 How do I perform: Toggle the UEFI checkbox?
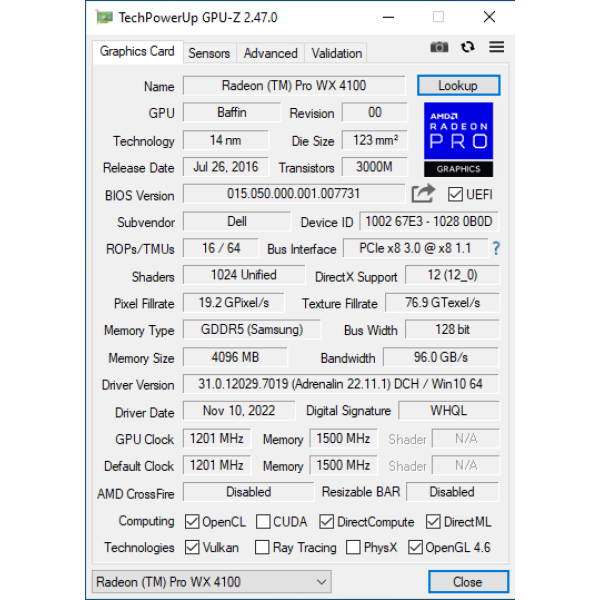point(455,194)
